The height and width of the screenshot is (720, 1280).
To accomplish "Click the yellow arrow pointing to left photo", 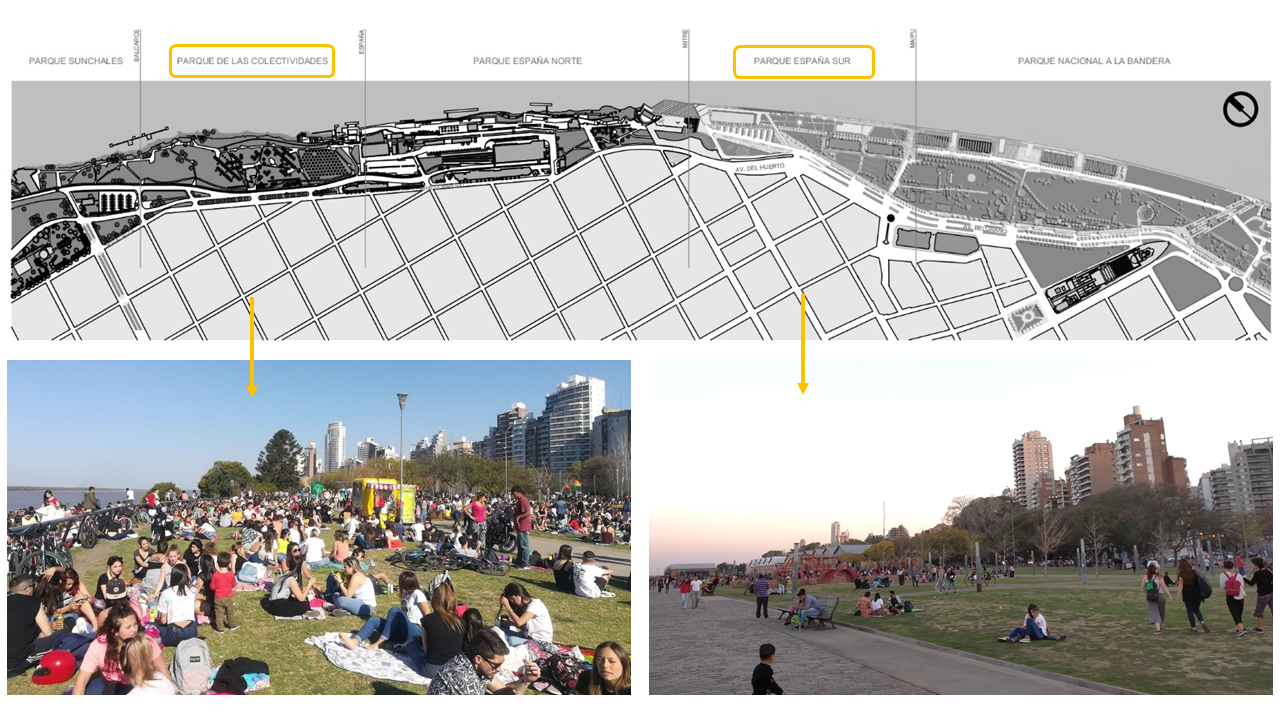I will [x=251, y=345].
